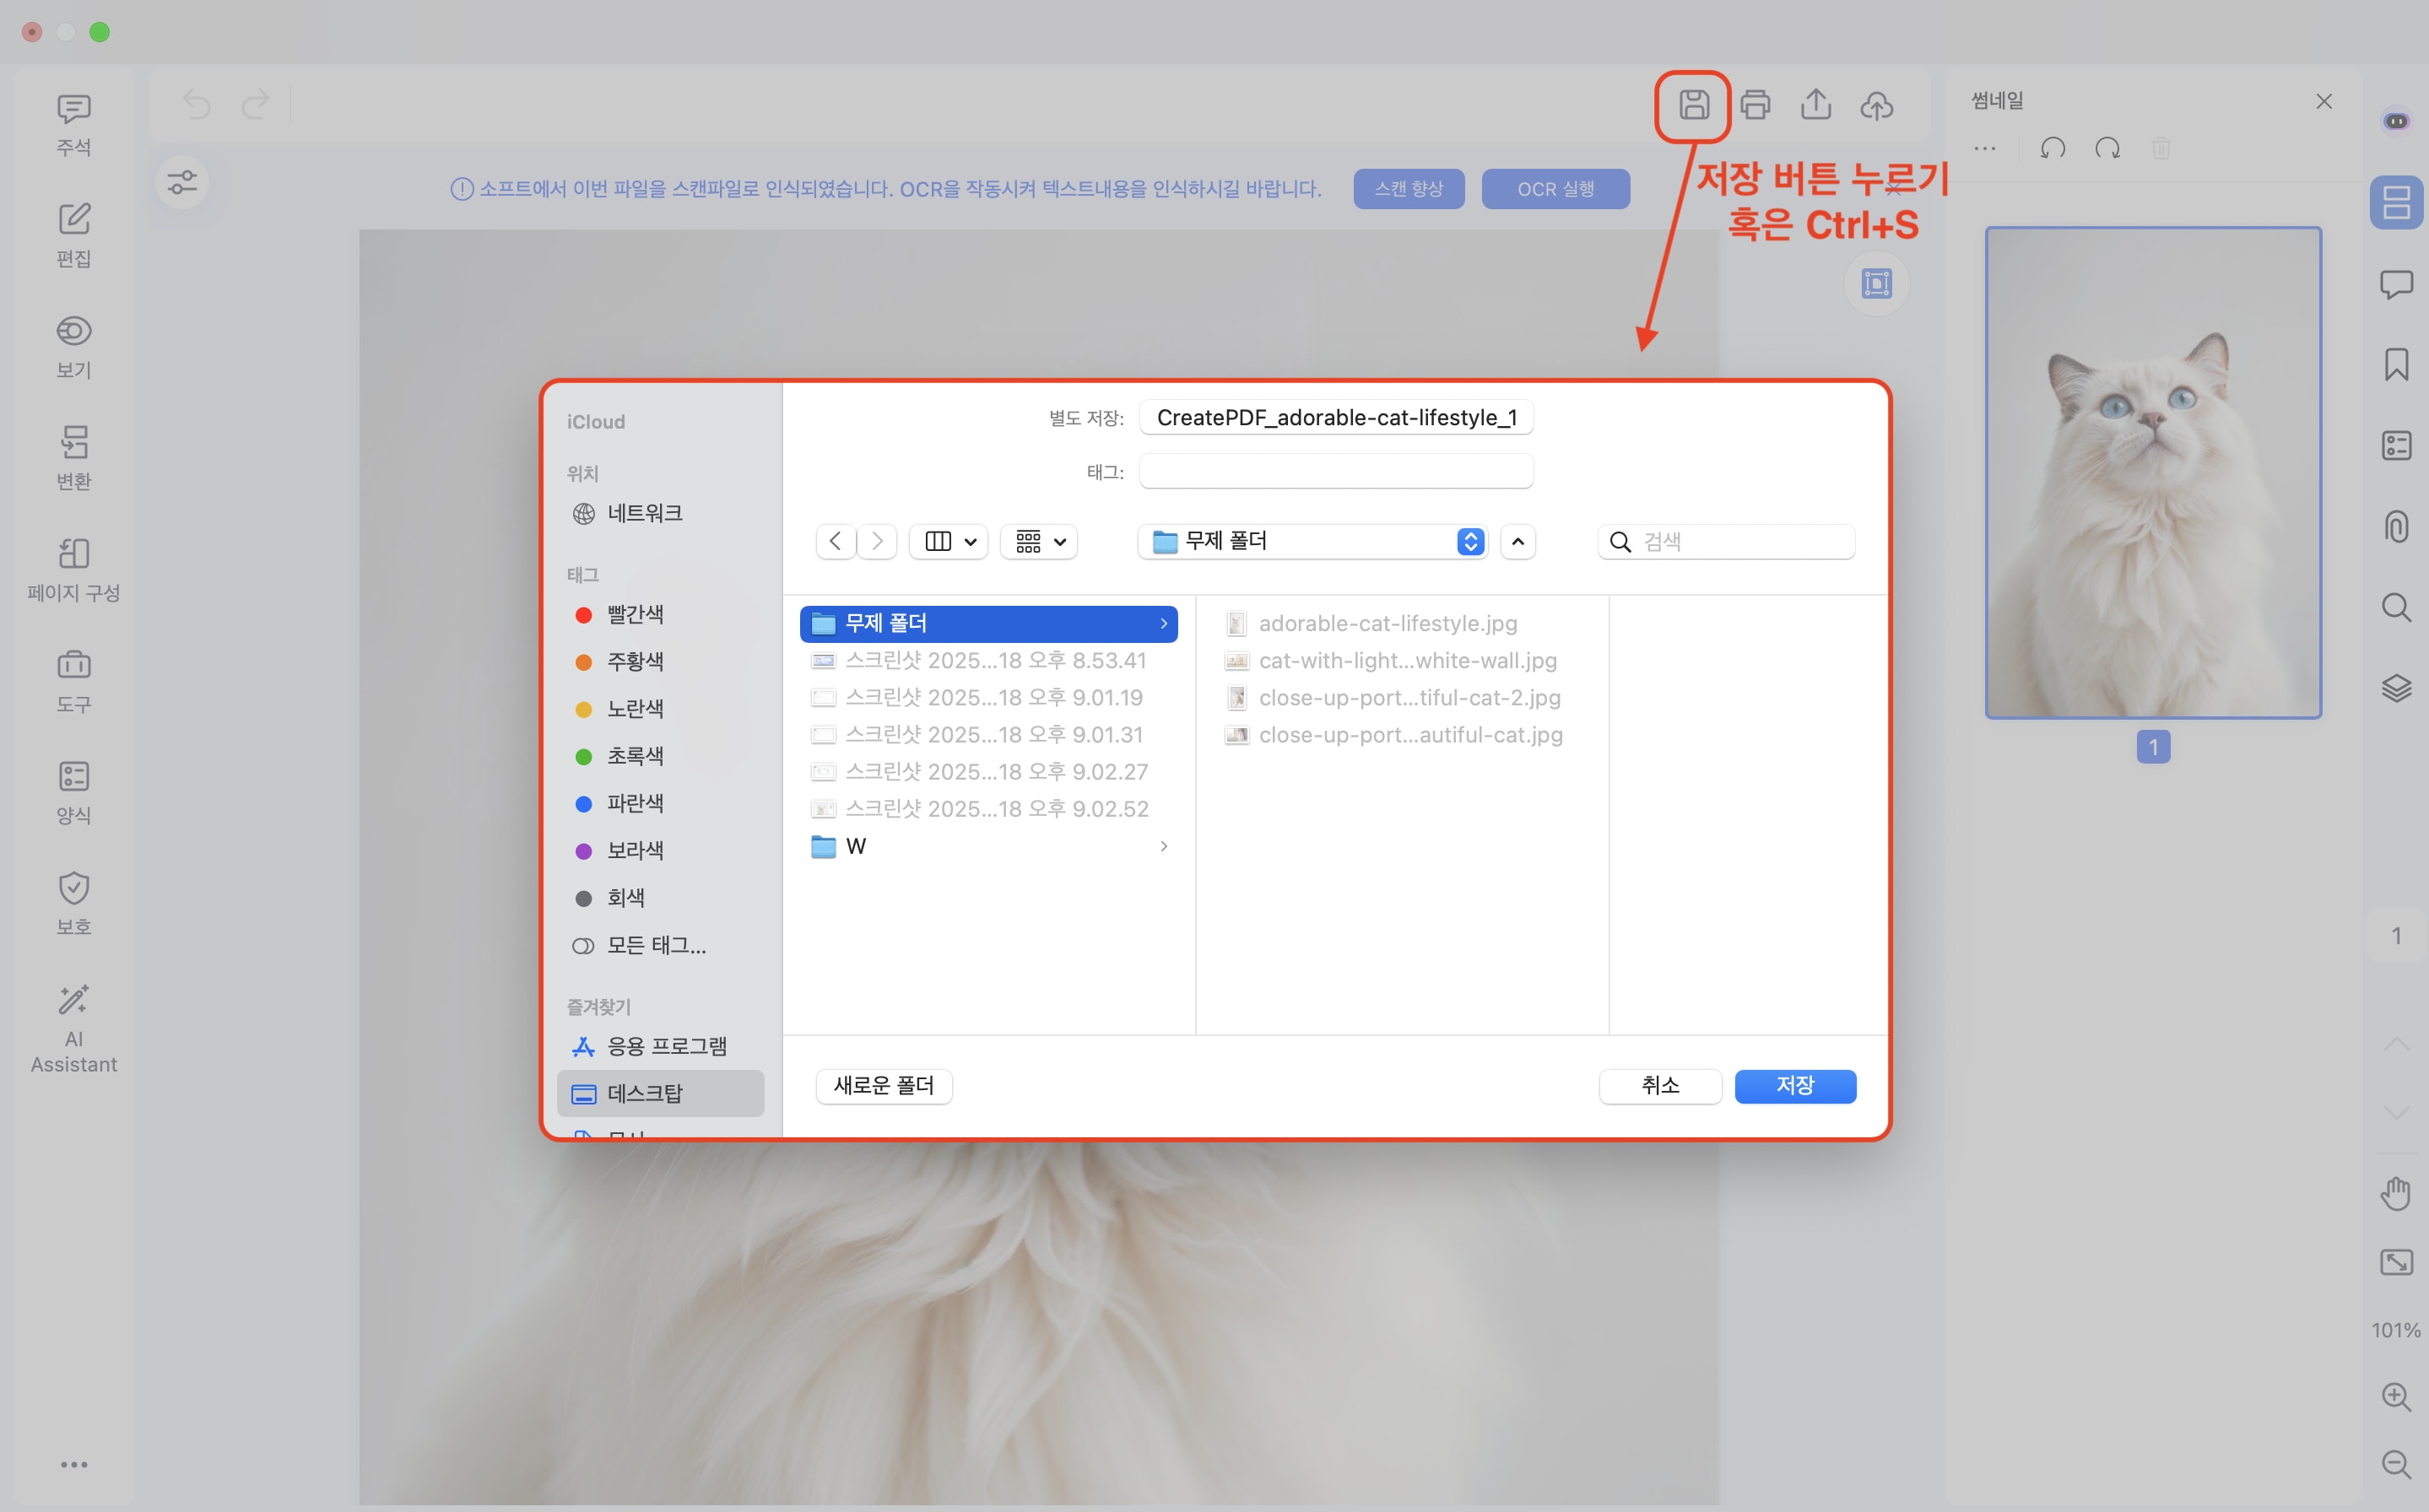Screen dimensions: 2429x1512
Task: Click the 별도 저장 filename input field
Action: 1336,418
